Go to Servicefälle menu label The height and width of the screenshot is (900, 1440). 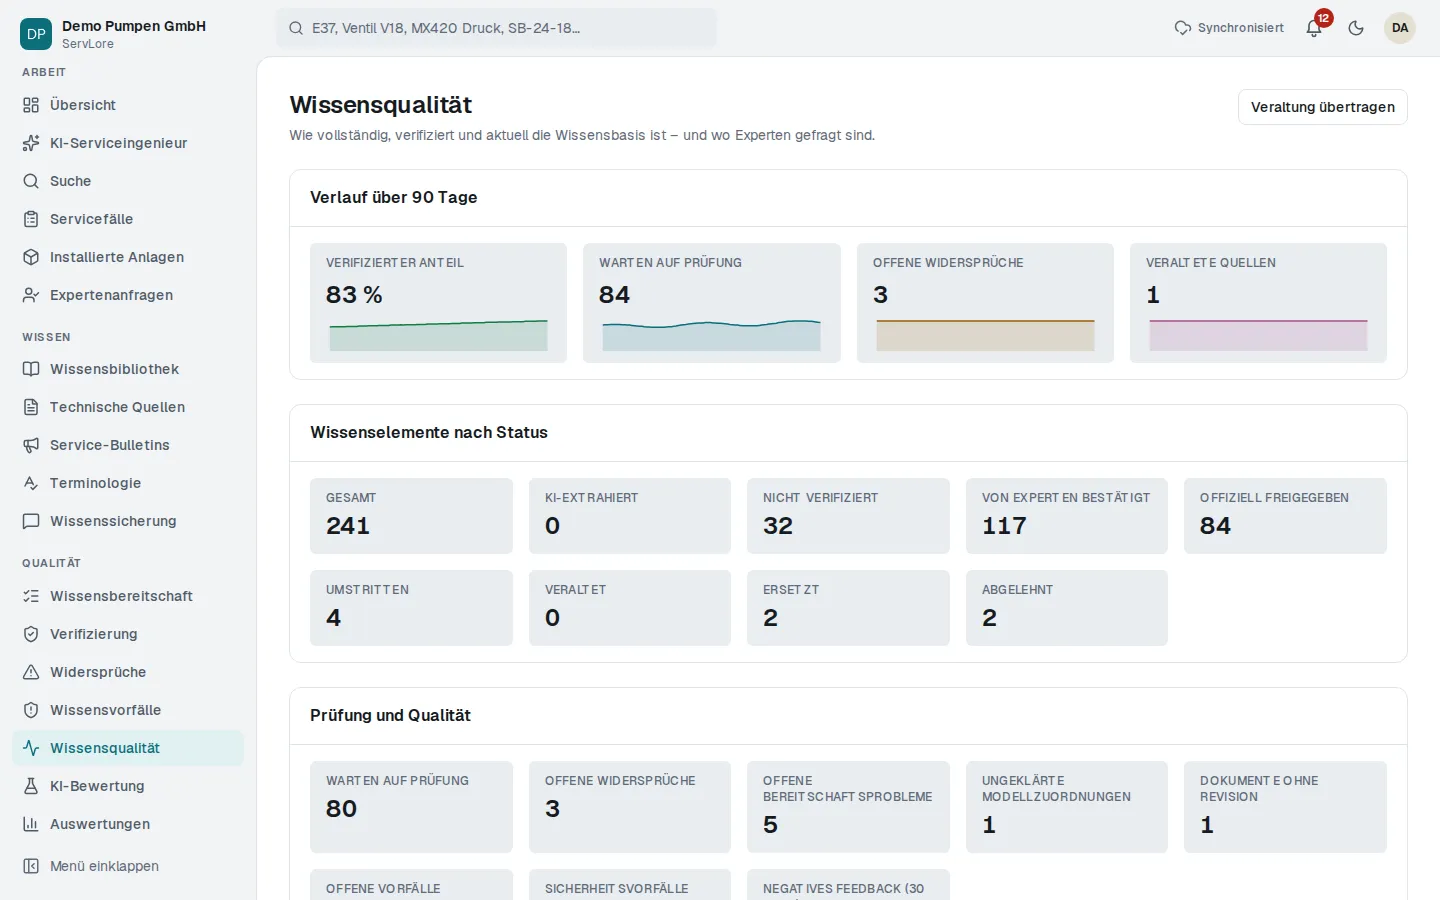click(x=92, y=219)
